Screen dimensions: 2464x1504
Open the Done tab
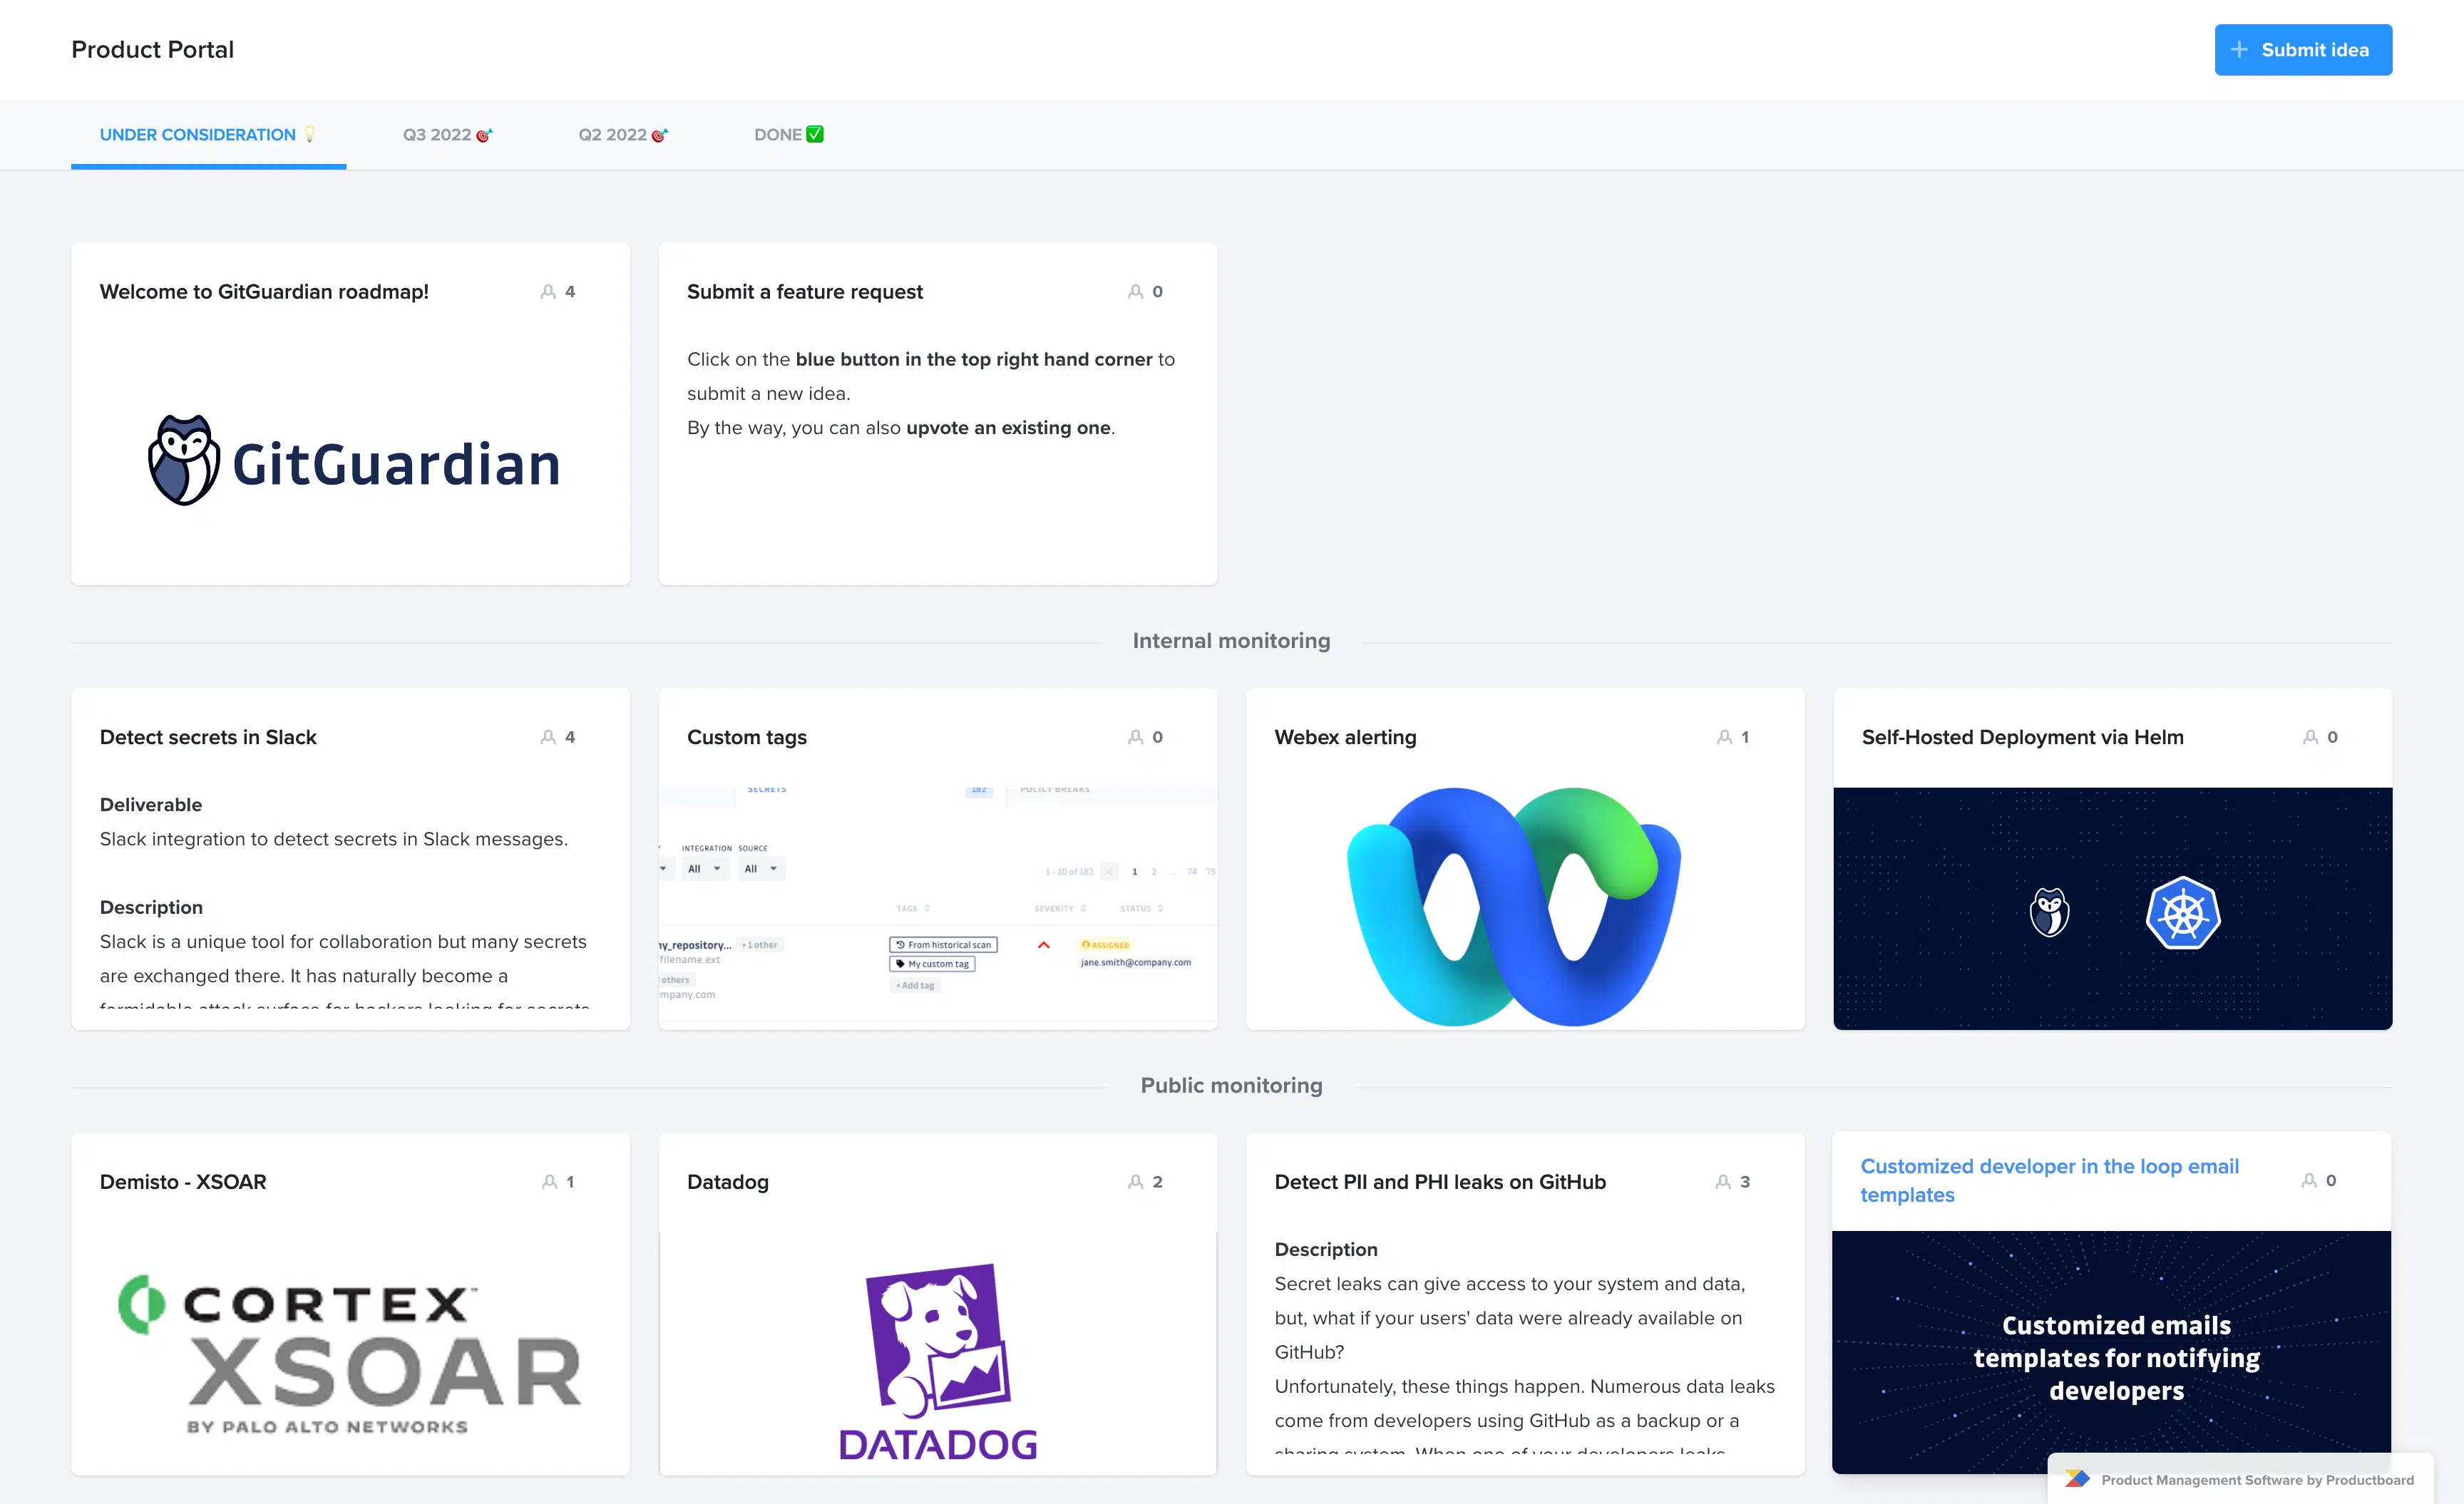pos(789,135)
